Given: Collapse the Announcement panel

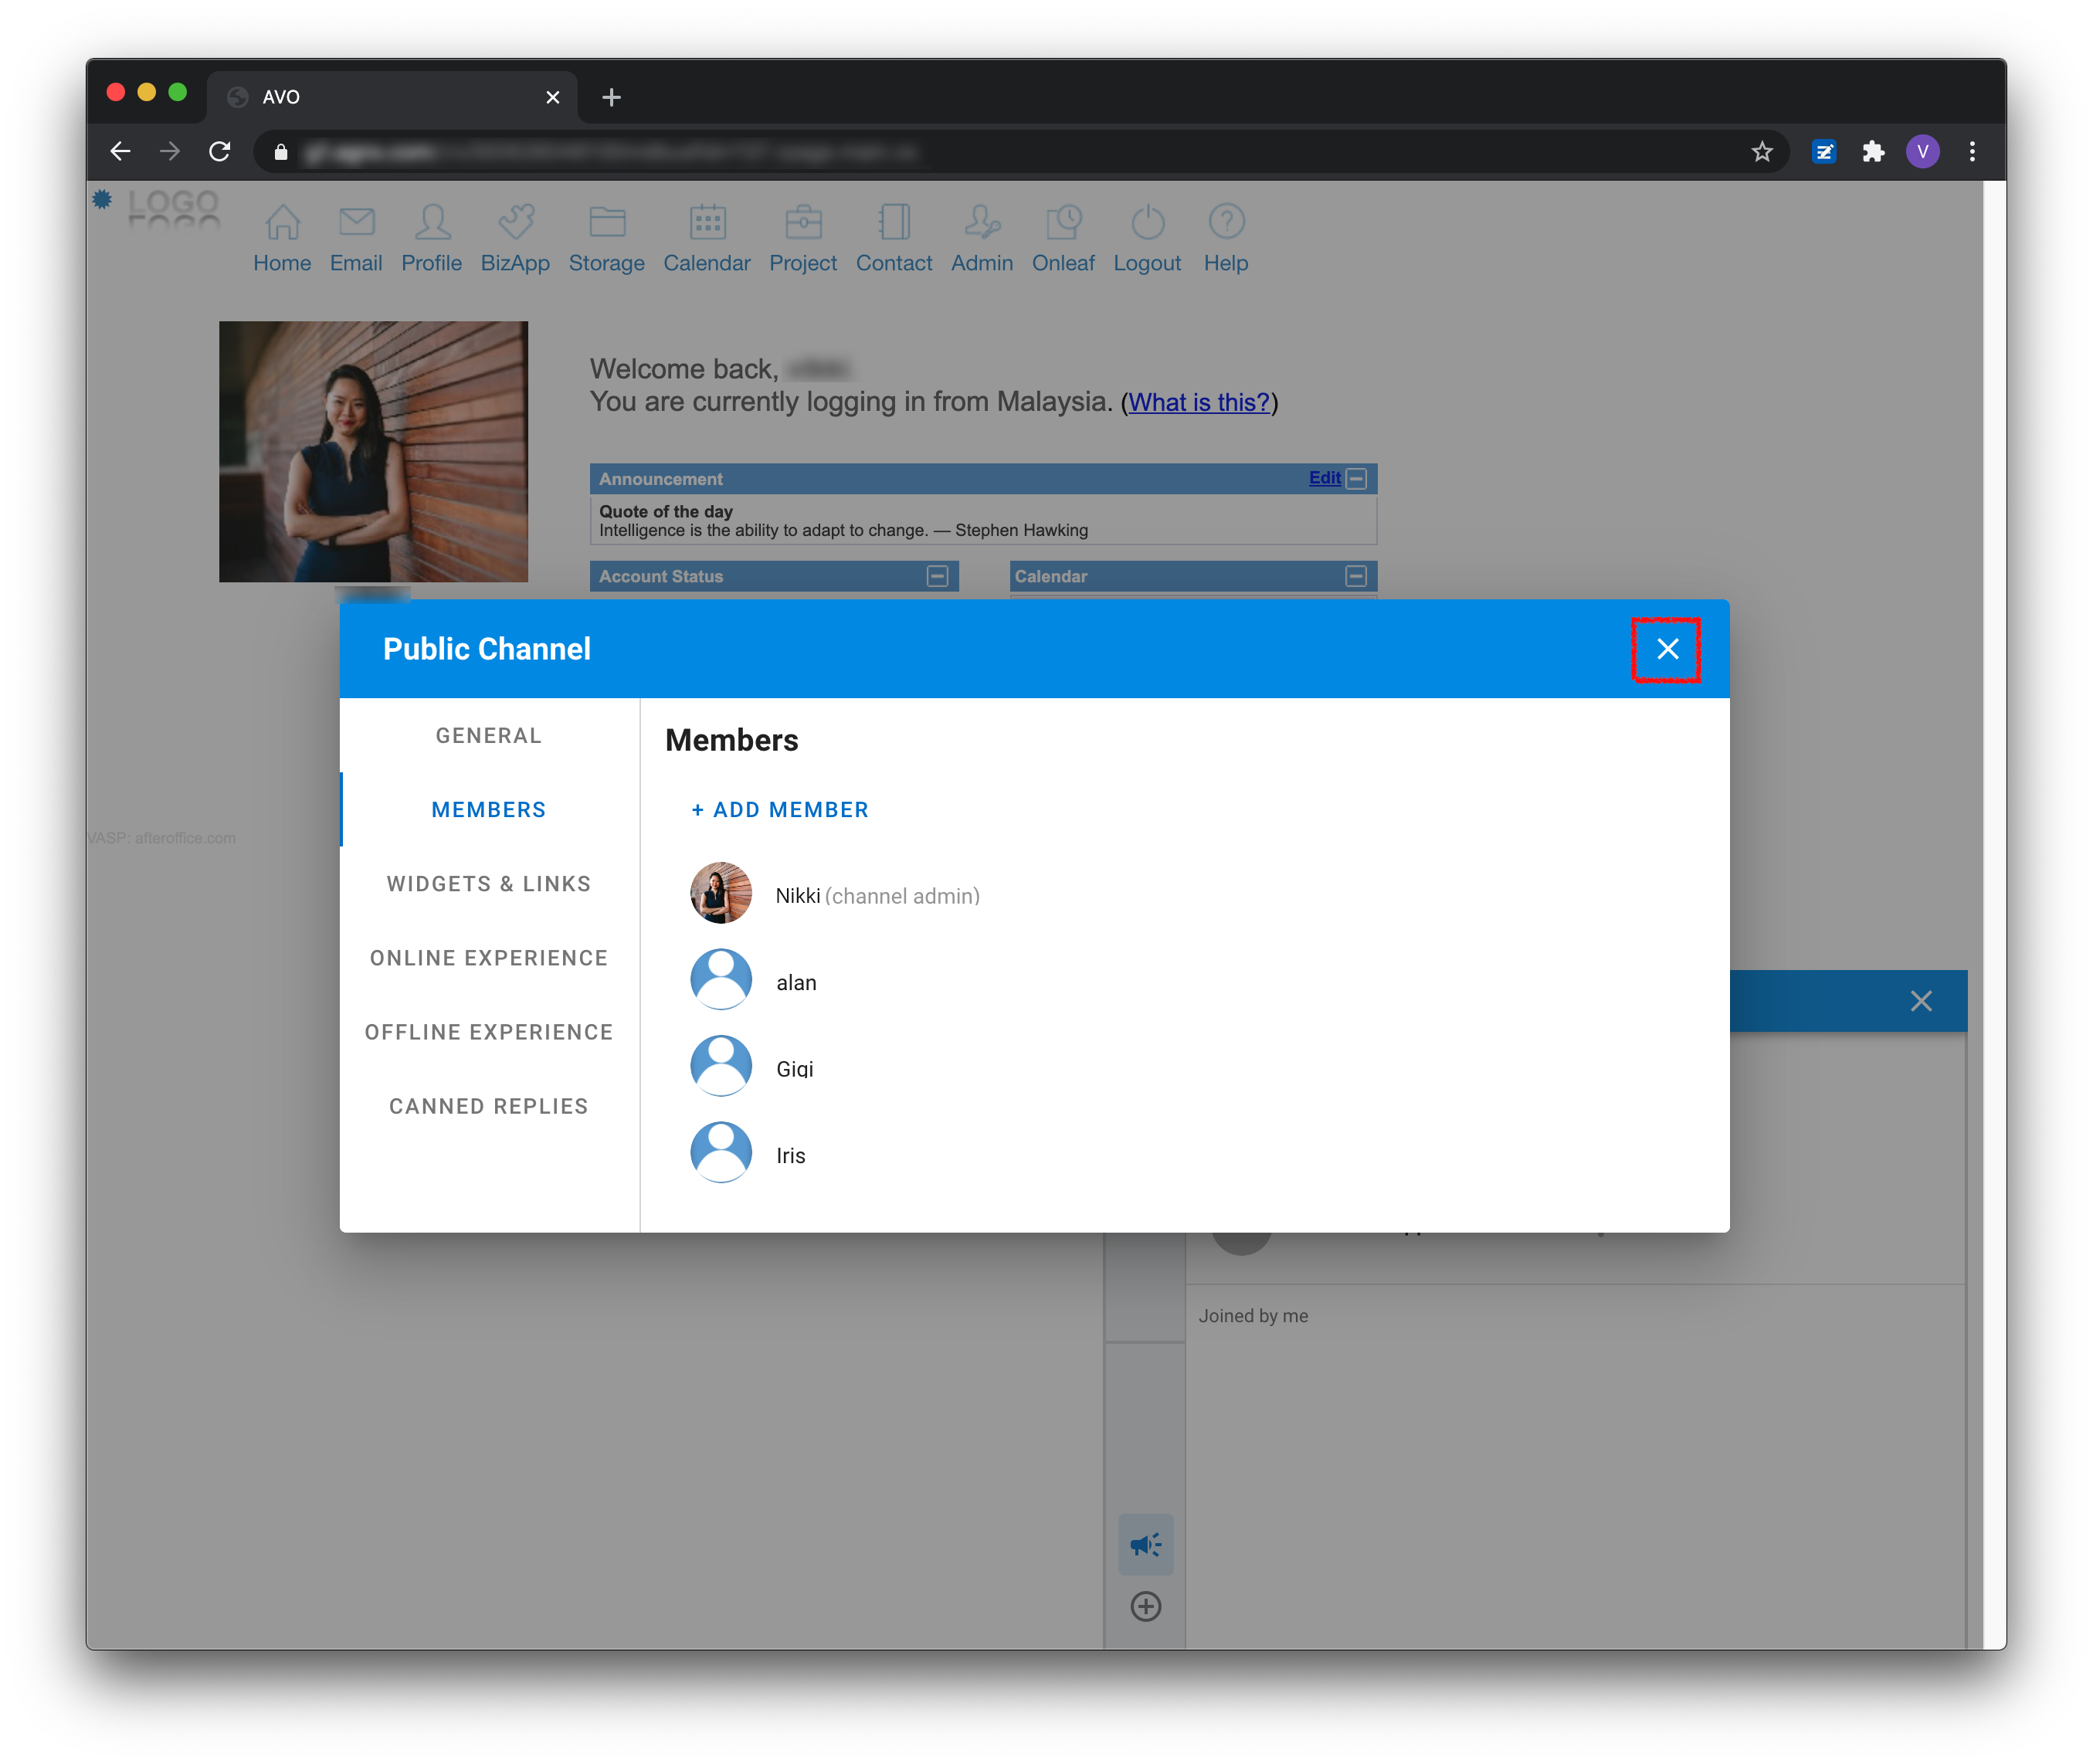Looking at the screenshot, I should (x=1356, y=479).
